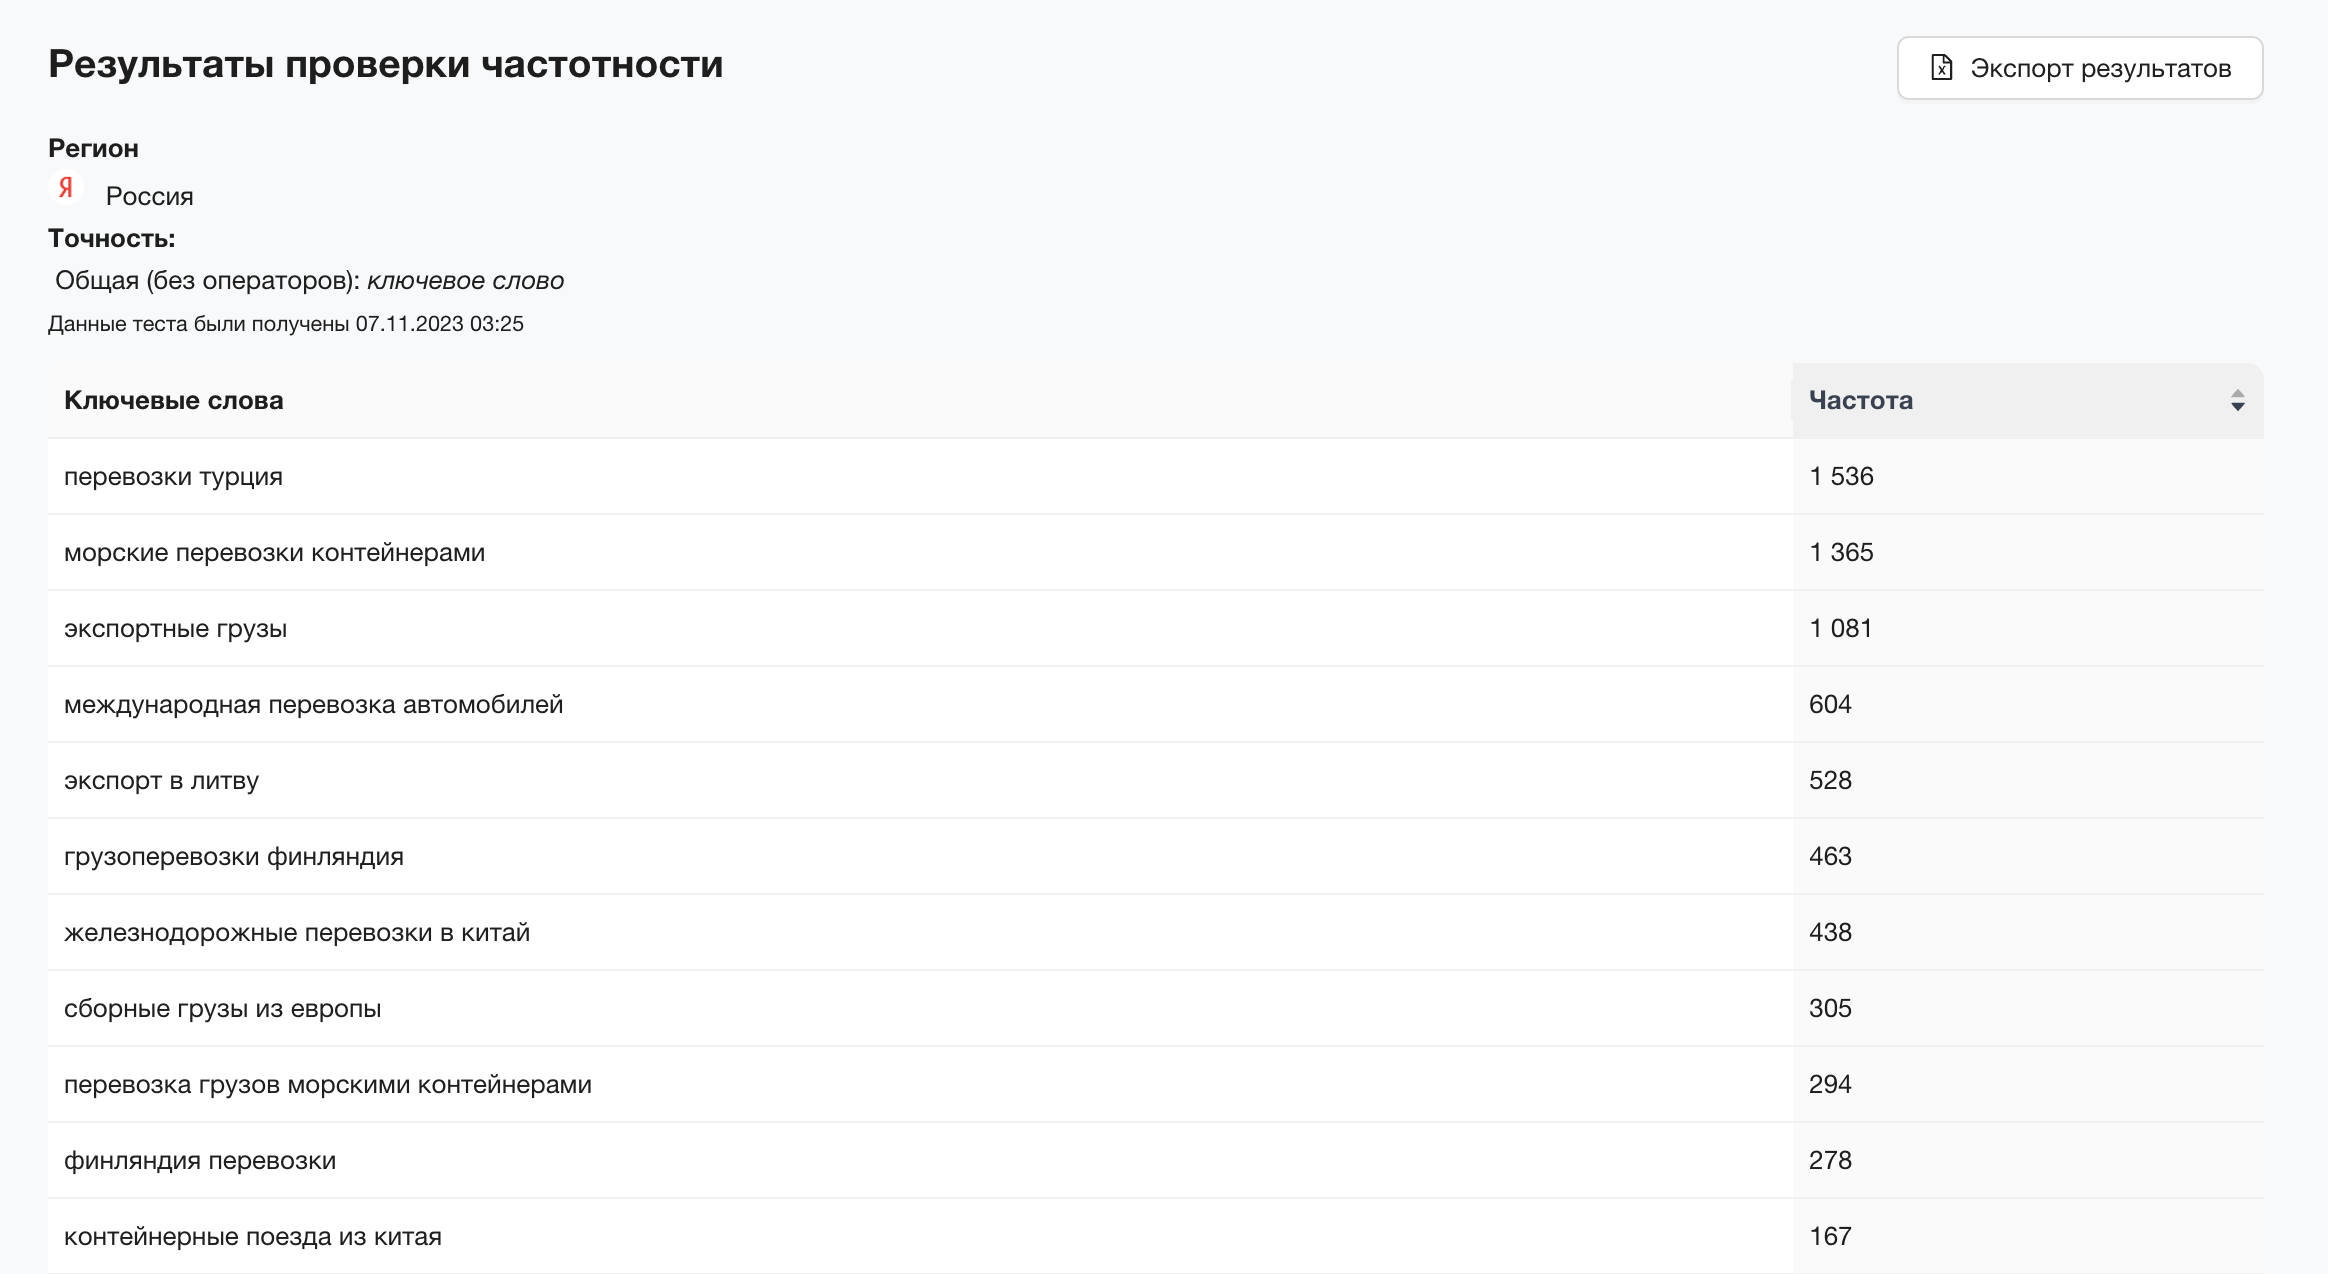The width and height of the screenshot is (2328, 1274).
Task: Select «морские перевозки контейнерами» keyword
Action: pos(275,553)
